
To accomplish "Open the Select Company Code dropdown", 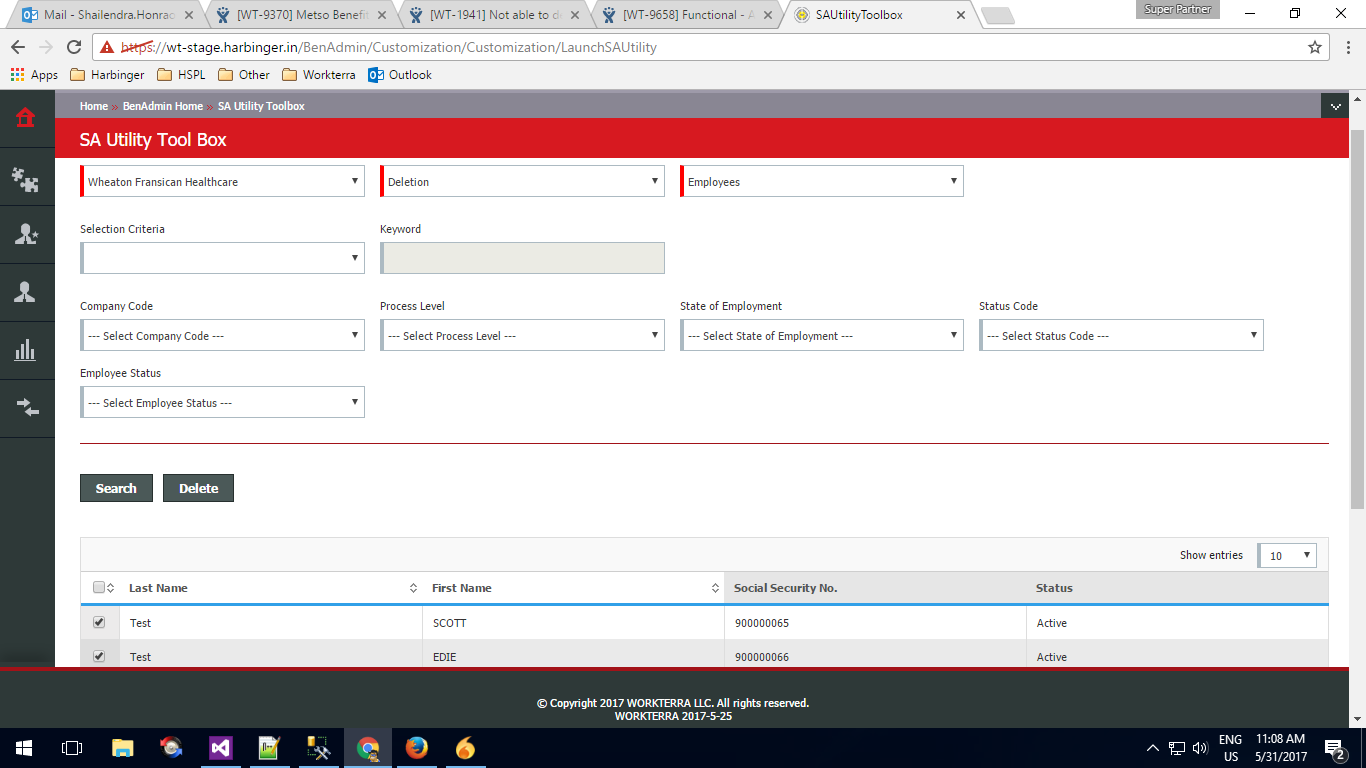I will (x=222, y=336).
